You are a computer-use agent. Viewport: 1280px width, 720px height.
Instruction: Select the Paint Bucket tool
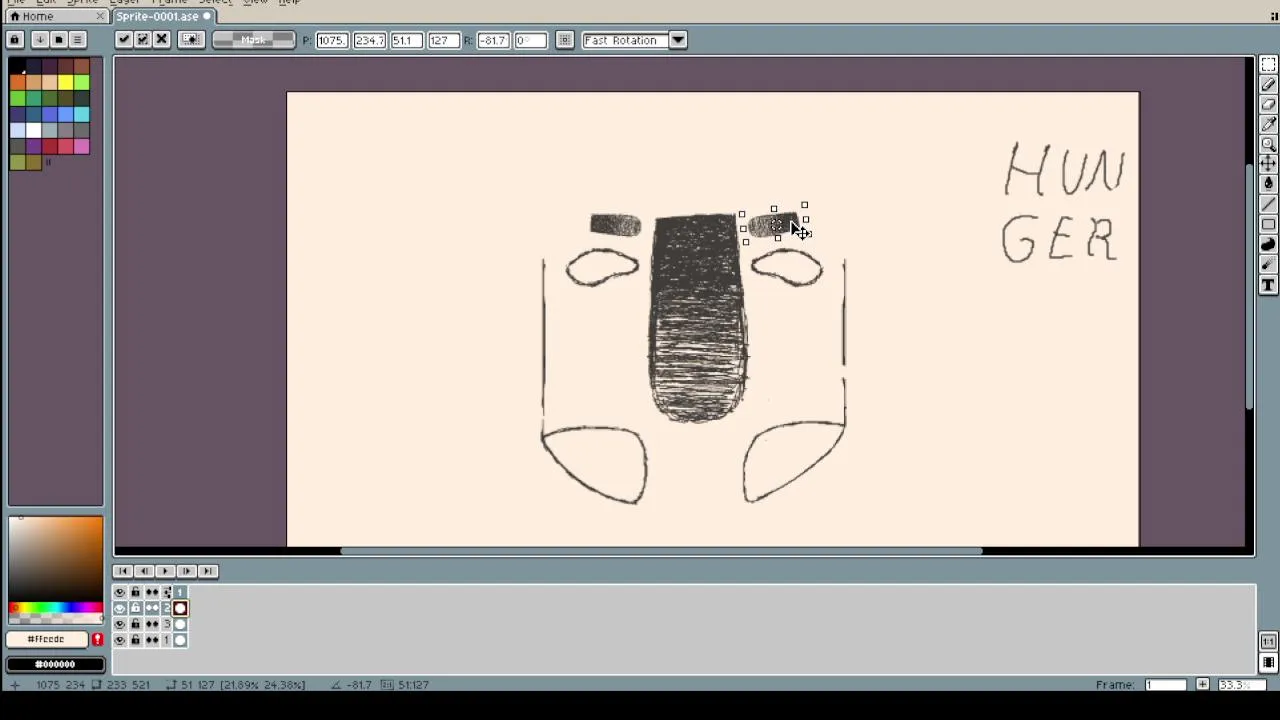(x=1268, y=184)
